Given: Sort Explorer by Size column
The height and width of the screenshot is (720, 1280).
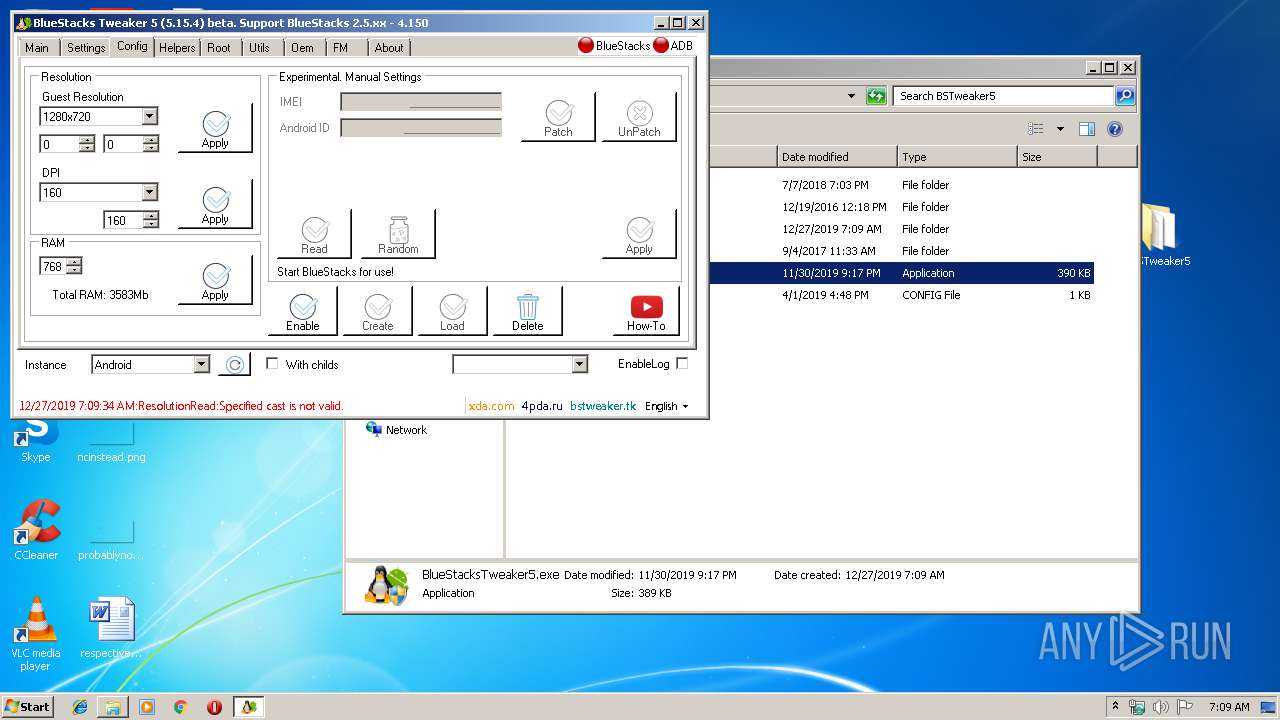Looking at the screenshot, I should (x=1057, y=157).
